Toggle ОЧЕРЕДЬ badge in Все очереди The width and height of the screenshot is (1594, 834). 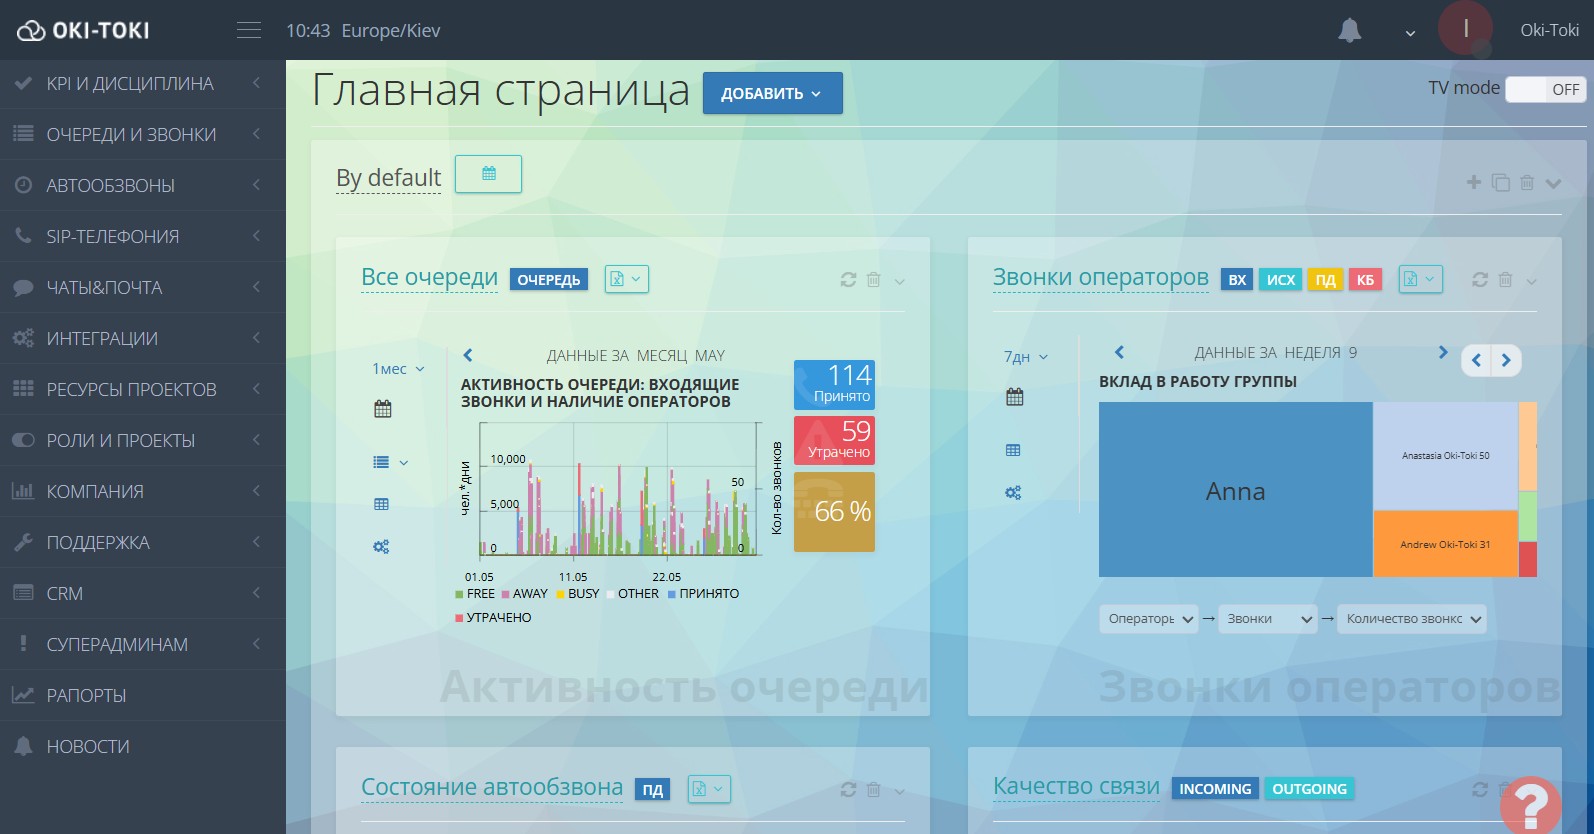click(x=549, y=280)
